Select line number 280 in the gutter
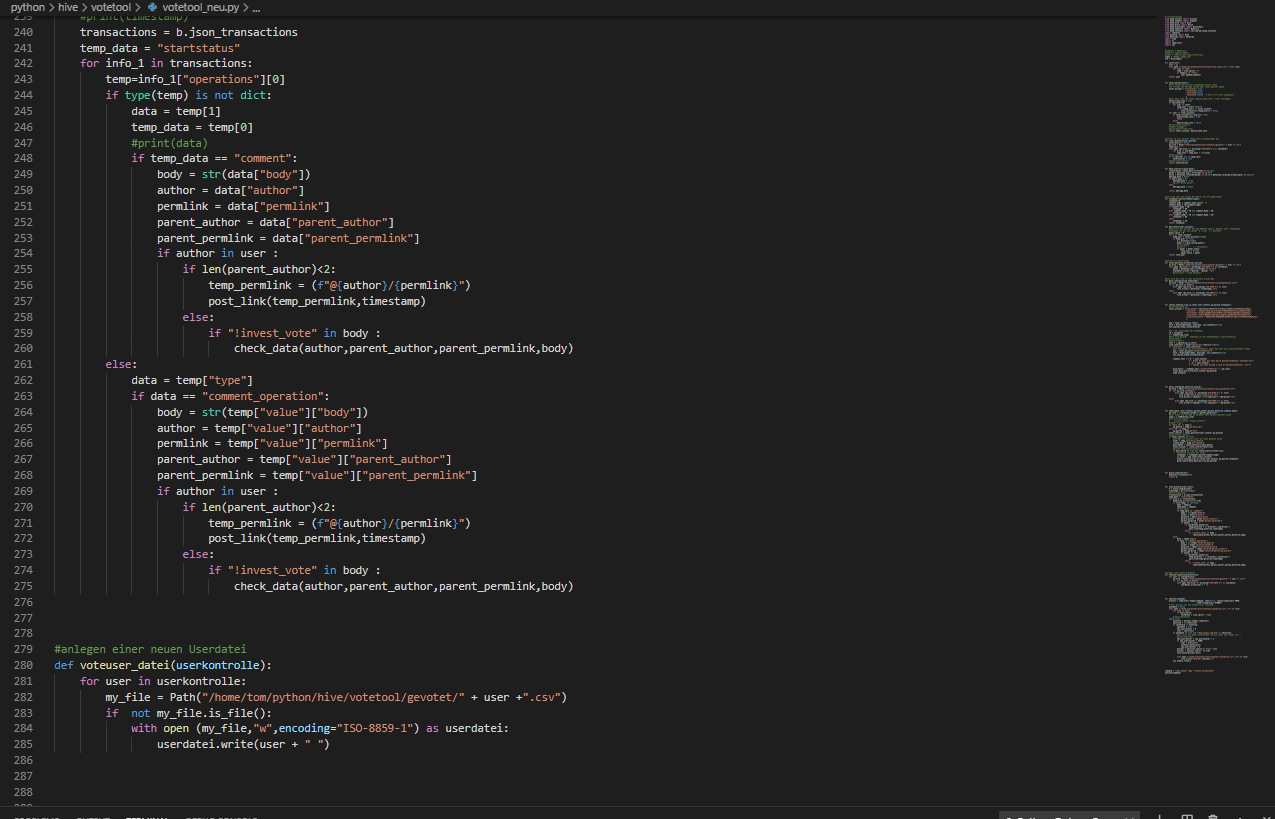Screen dimensions: 1275x819 click(22, 665)
